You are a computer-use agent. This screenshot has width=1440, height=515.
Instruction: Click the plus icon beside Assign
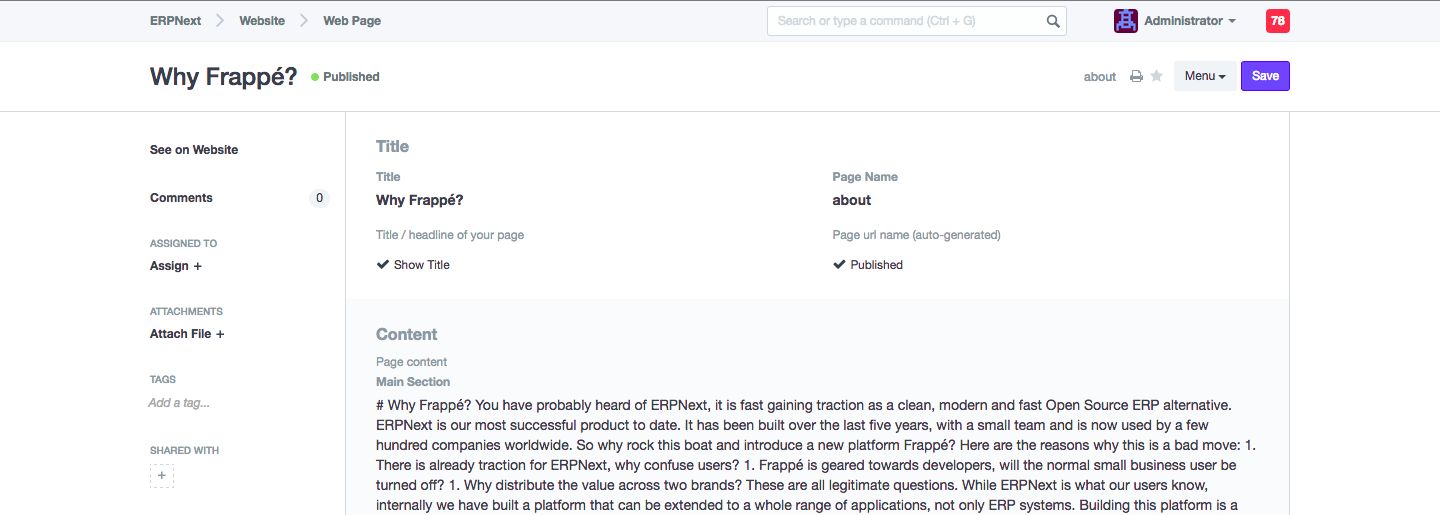tap(197, 266)
